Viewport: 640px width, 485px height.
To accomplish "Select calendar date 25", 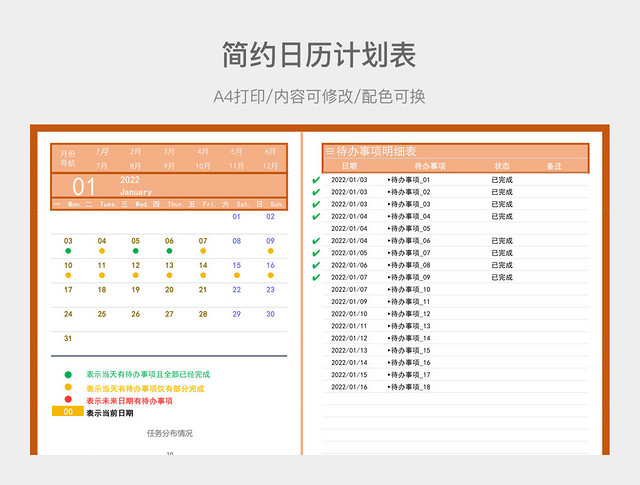I will pyautogui.click(x=102, y=314).
